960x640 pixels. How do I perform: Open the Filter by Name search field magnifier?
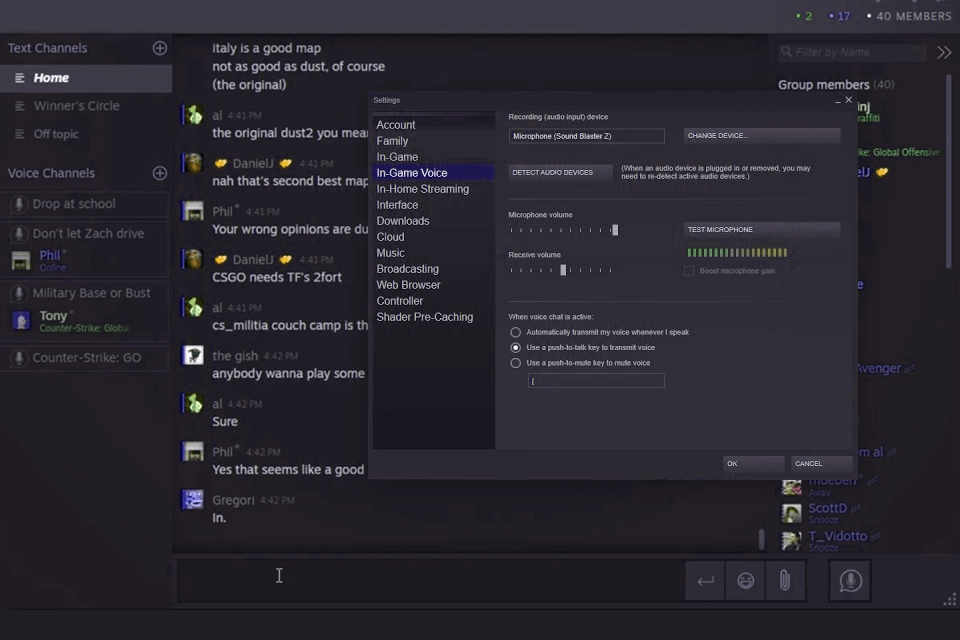[786, 52]
